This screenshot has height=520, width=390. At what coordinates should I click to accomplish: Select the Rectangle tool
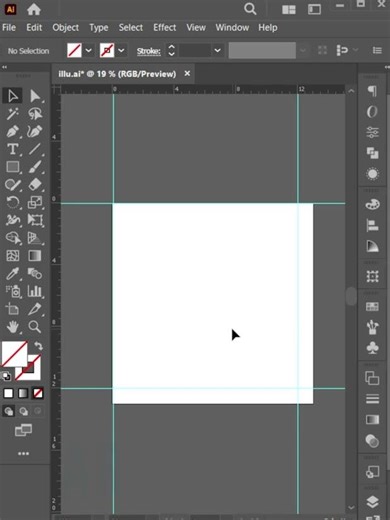tap(13, 167)
